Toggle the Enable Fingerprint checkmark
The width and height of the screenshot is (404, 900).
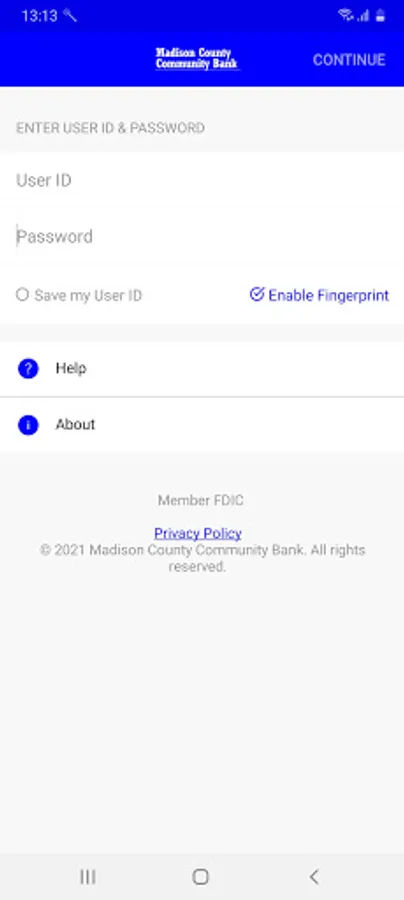[257, 294]
